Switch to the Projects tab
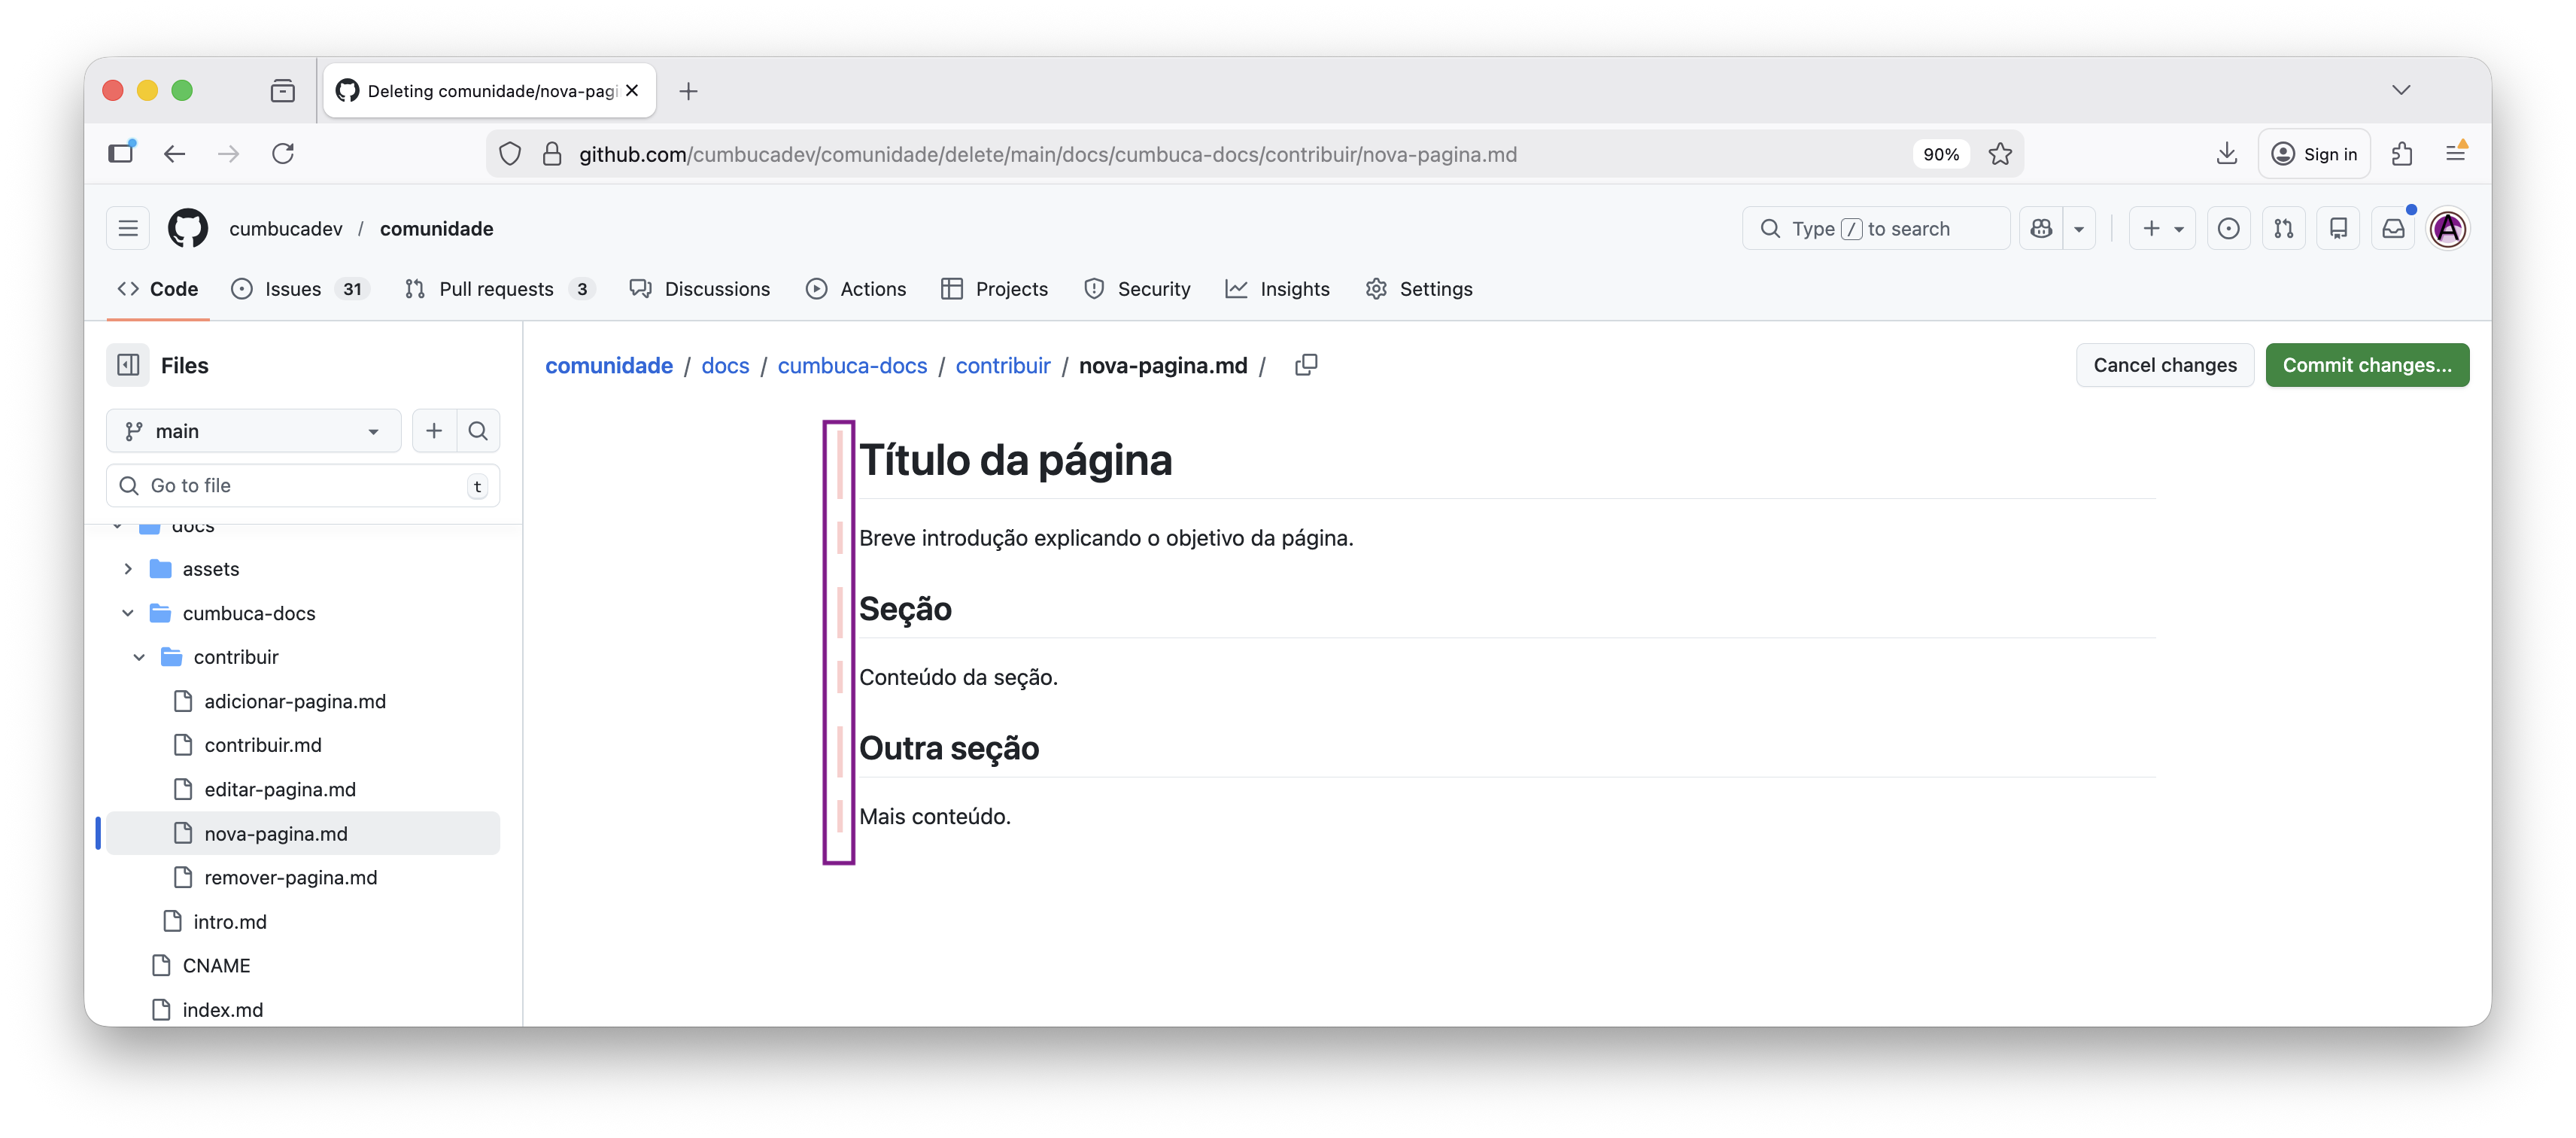 (995, 288)
